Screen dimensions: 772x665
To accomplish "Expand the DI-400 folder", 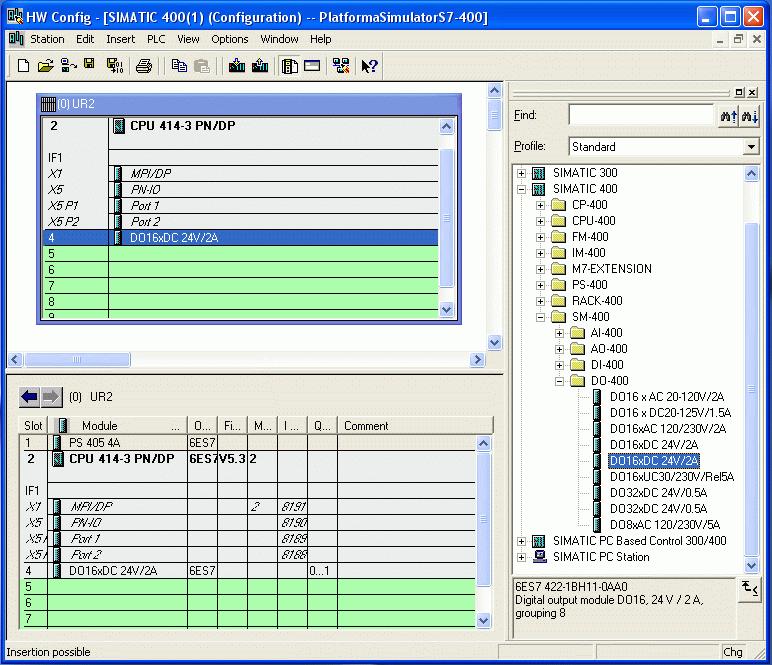I will [x=559, y=365].
